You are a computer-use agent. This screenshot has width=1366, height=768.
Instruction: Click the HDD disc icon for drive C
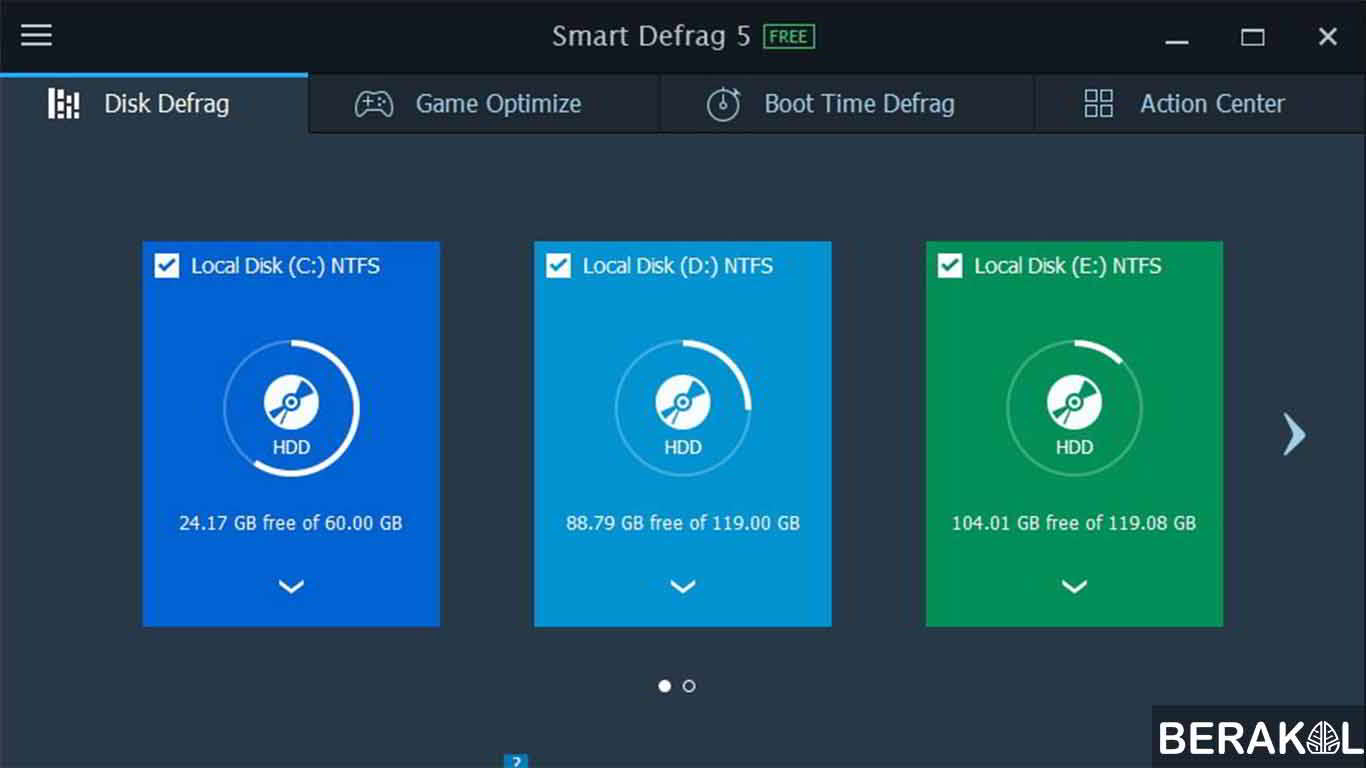point(291,404)
